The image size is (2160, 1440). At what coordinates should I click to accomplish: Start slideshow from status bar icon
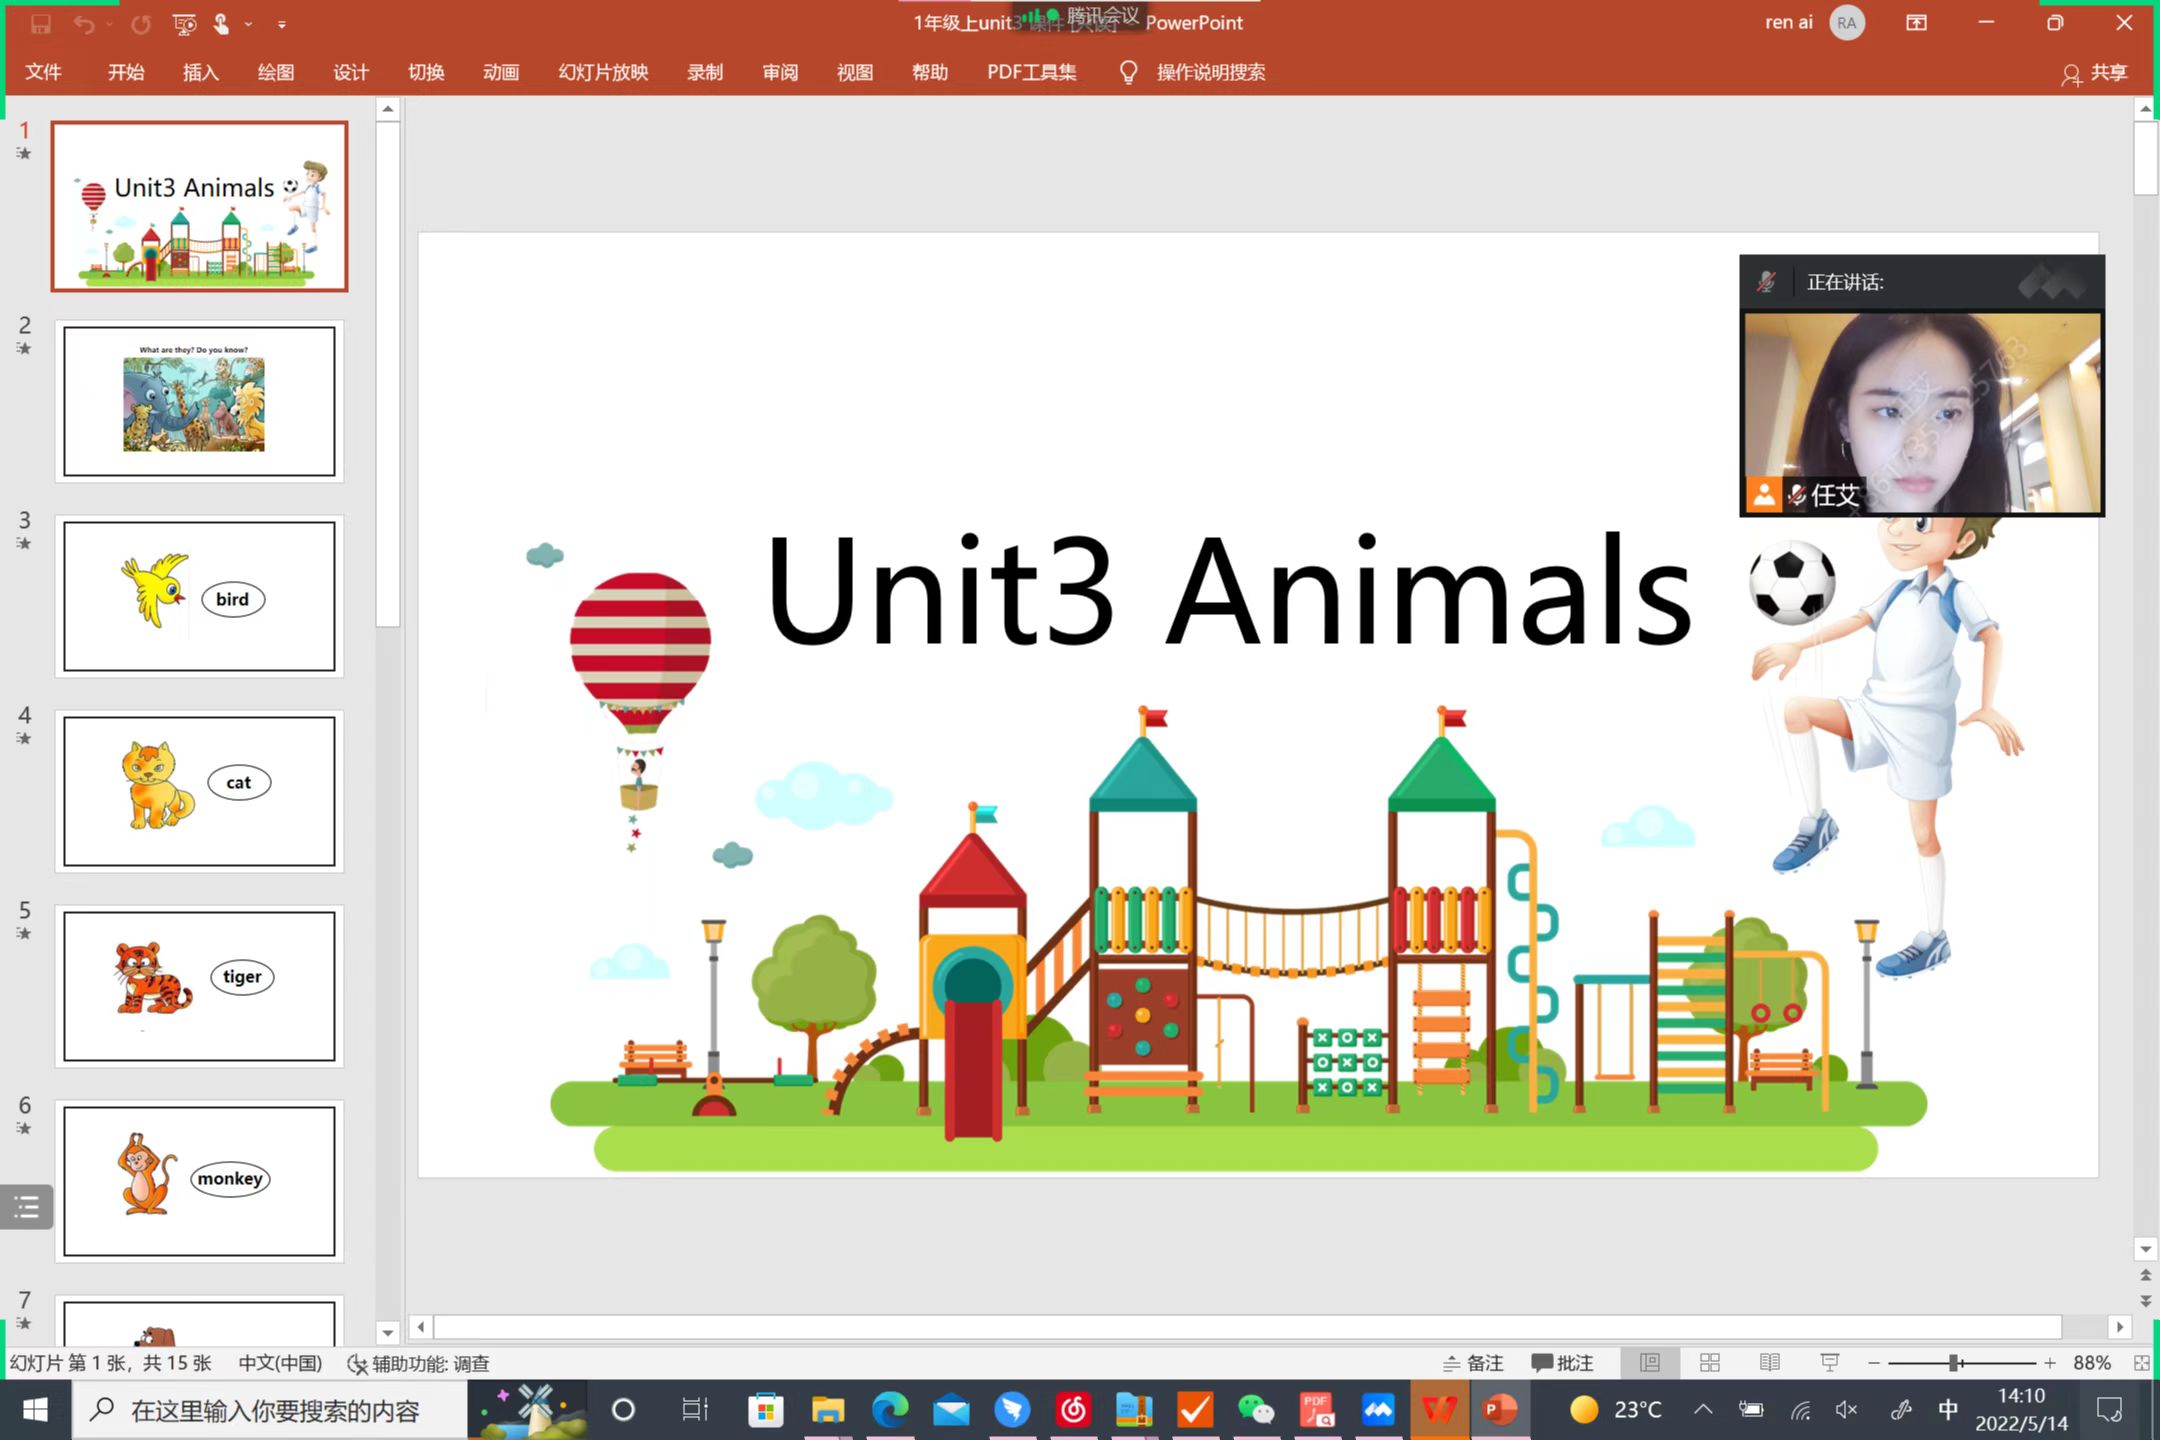pos(1829,1363)
